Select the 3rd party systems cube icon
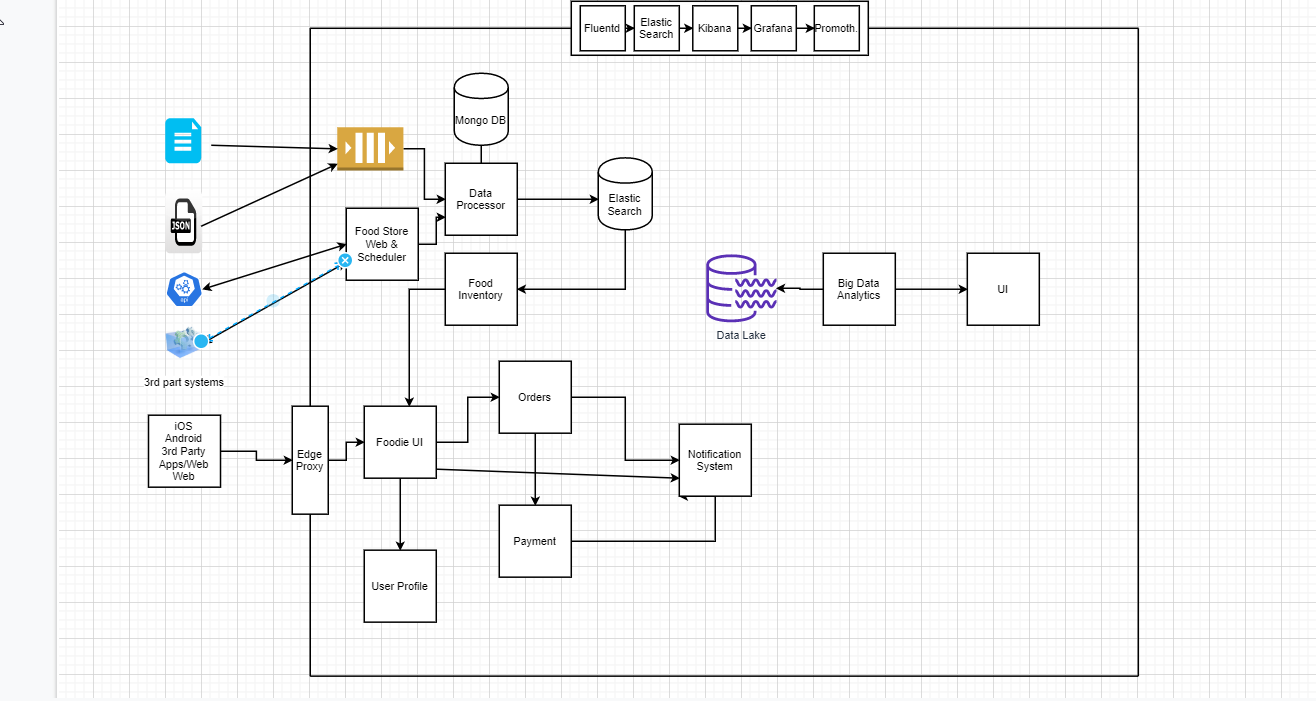Screen dimensions: 1316x701 tap(183, 344)
